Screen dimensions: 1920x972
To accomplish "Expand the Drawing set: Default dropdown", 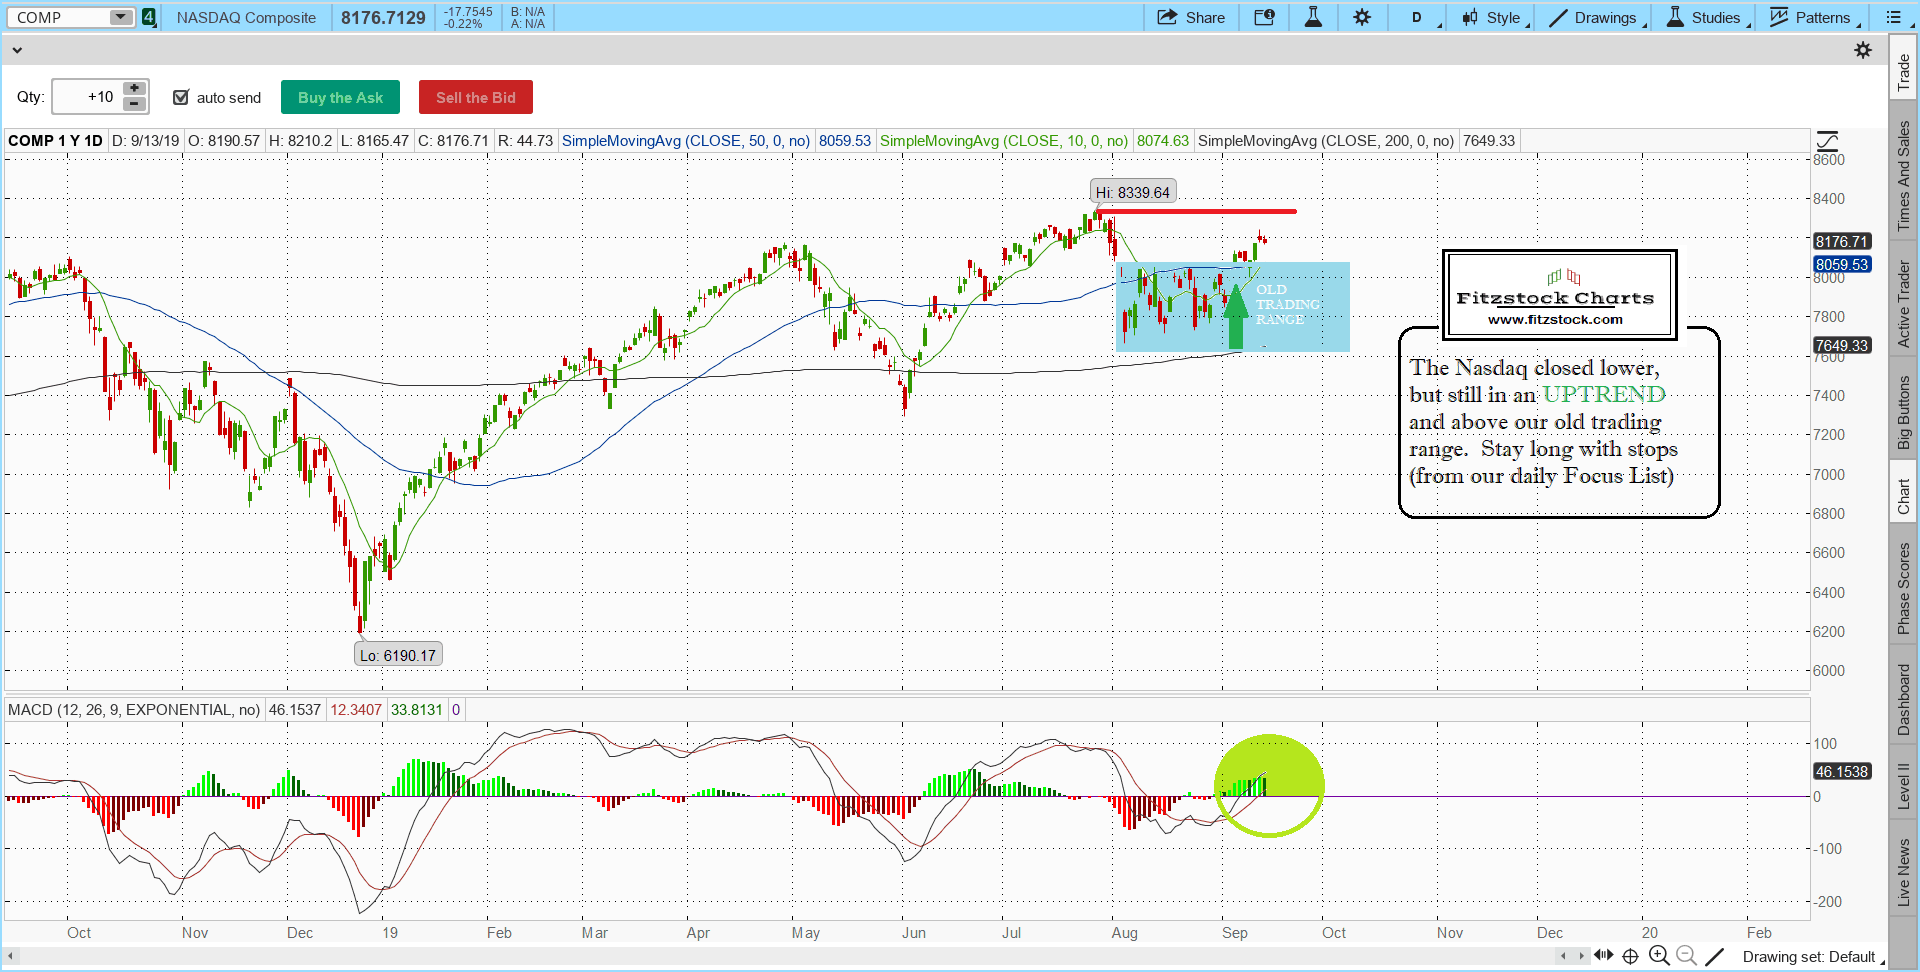I will tap(1810, 957).
